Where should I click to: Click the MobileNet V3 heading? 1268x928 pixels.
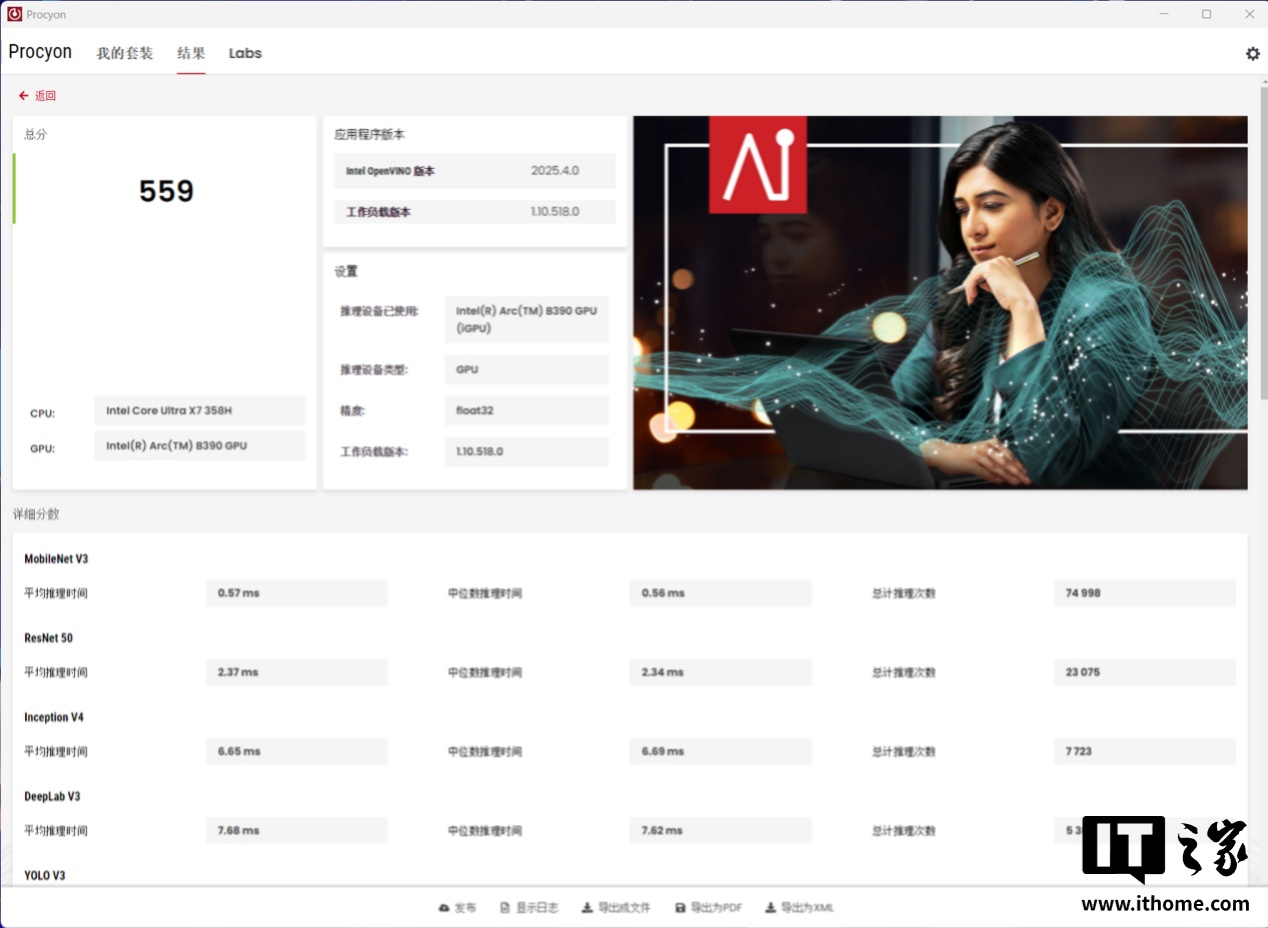coord(56,559)
